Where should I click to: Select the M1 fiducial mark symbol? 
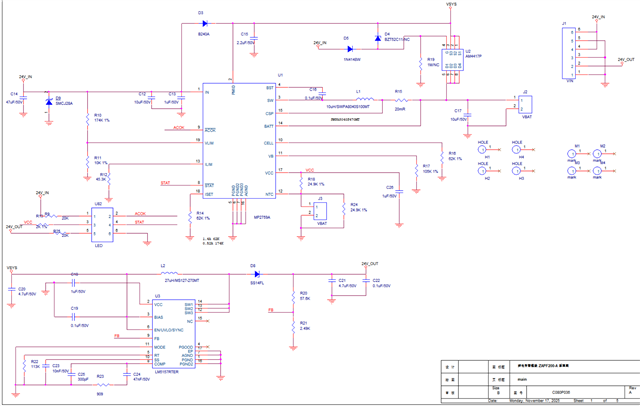(572, 154)
